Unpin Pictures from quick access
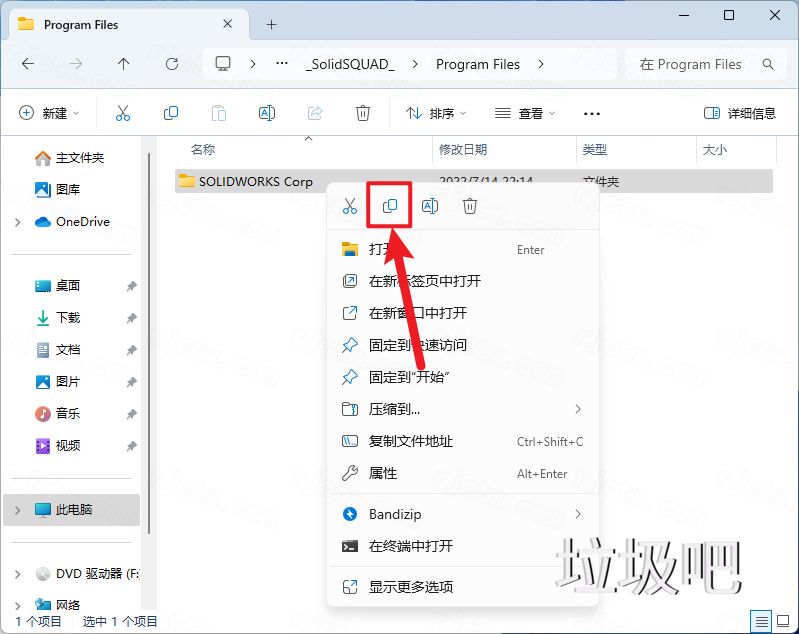This screenshot has height=634, width=799. pos(131,382)
